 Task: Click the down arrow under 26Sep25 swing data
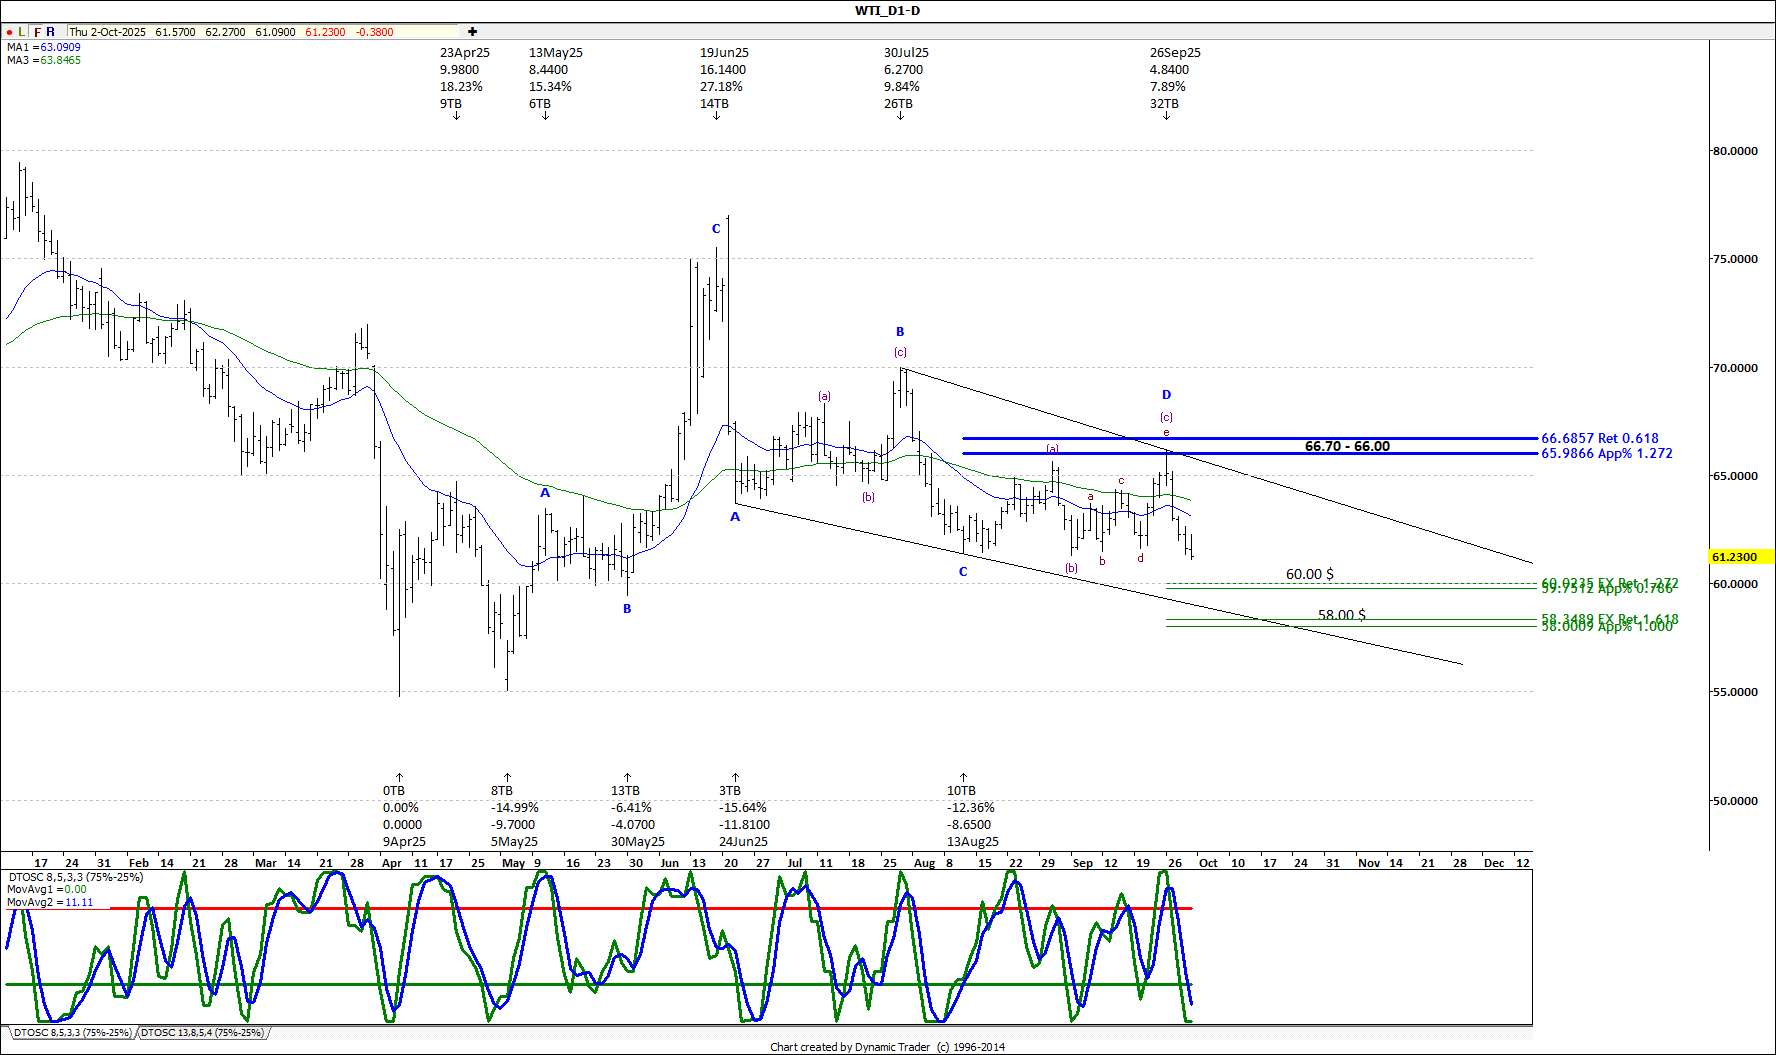1166,117
